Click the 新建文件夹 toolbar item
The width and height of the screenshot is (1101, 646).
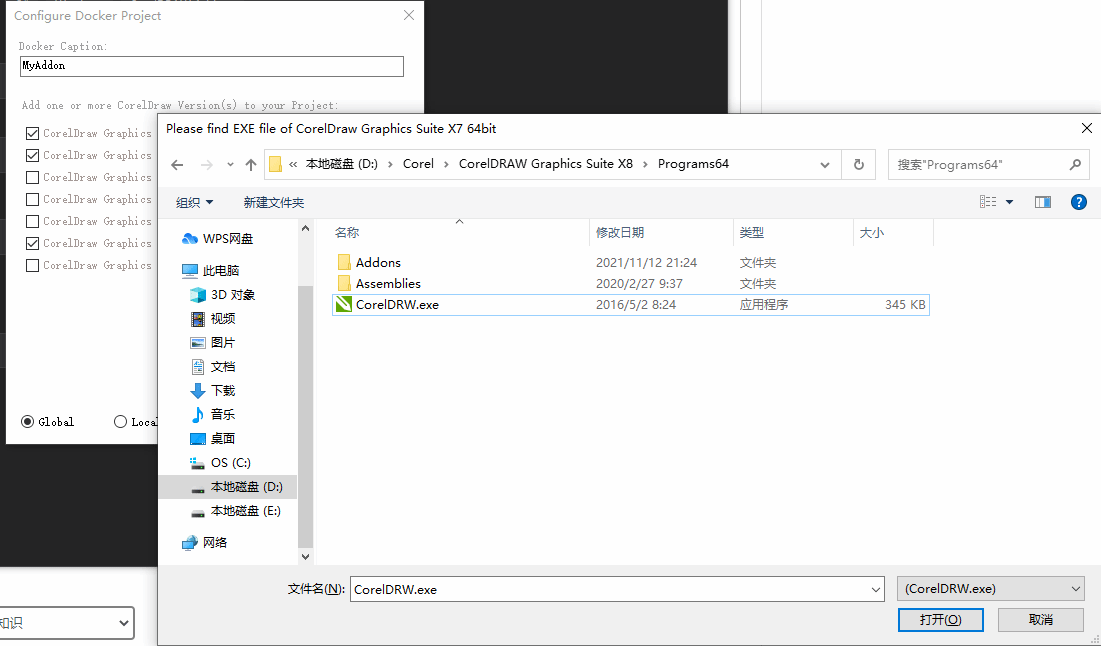[273, 202]
